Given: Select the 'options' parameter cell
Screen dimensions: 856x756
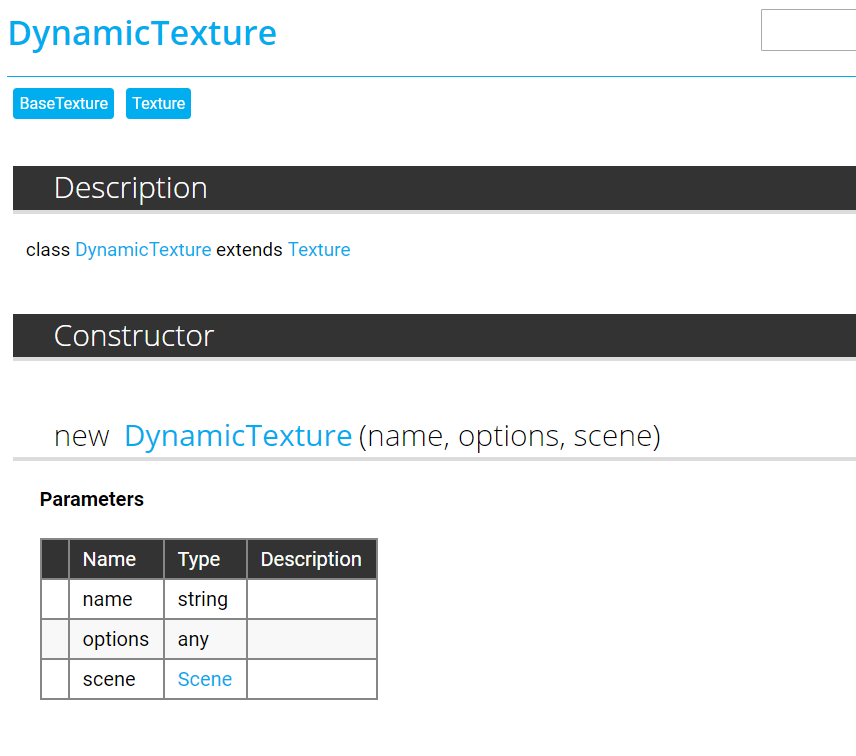Looking at the screenshot, I should pyautogui.click(x=116, y=640).
